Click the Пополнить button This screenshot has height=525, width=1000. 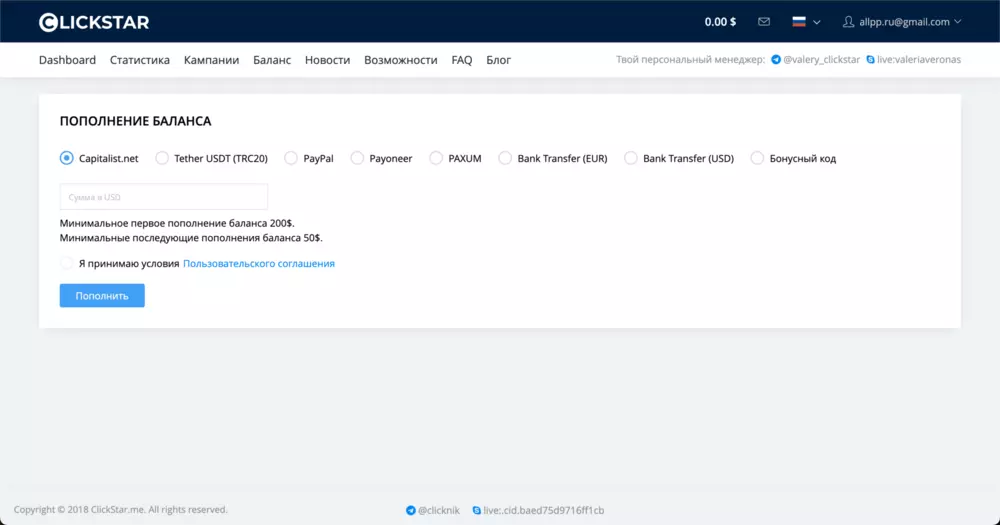coord(102,295)
